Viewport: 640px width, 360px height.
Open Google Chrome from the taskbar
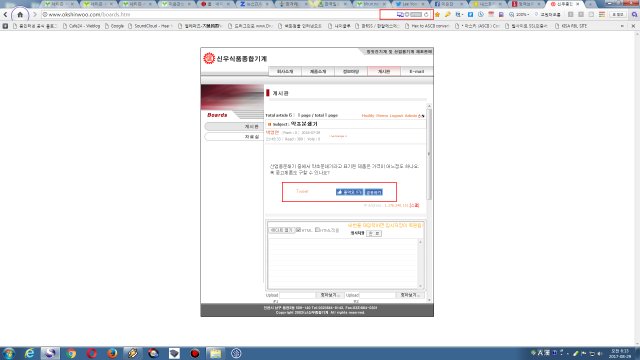click(71, 353)
